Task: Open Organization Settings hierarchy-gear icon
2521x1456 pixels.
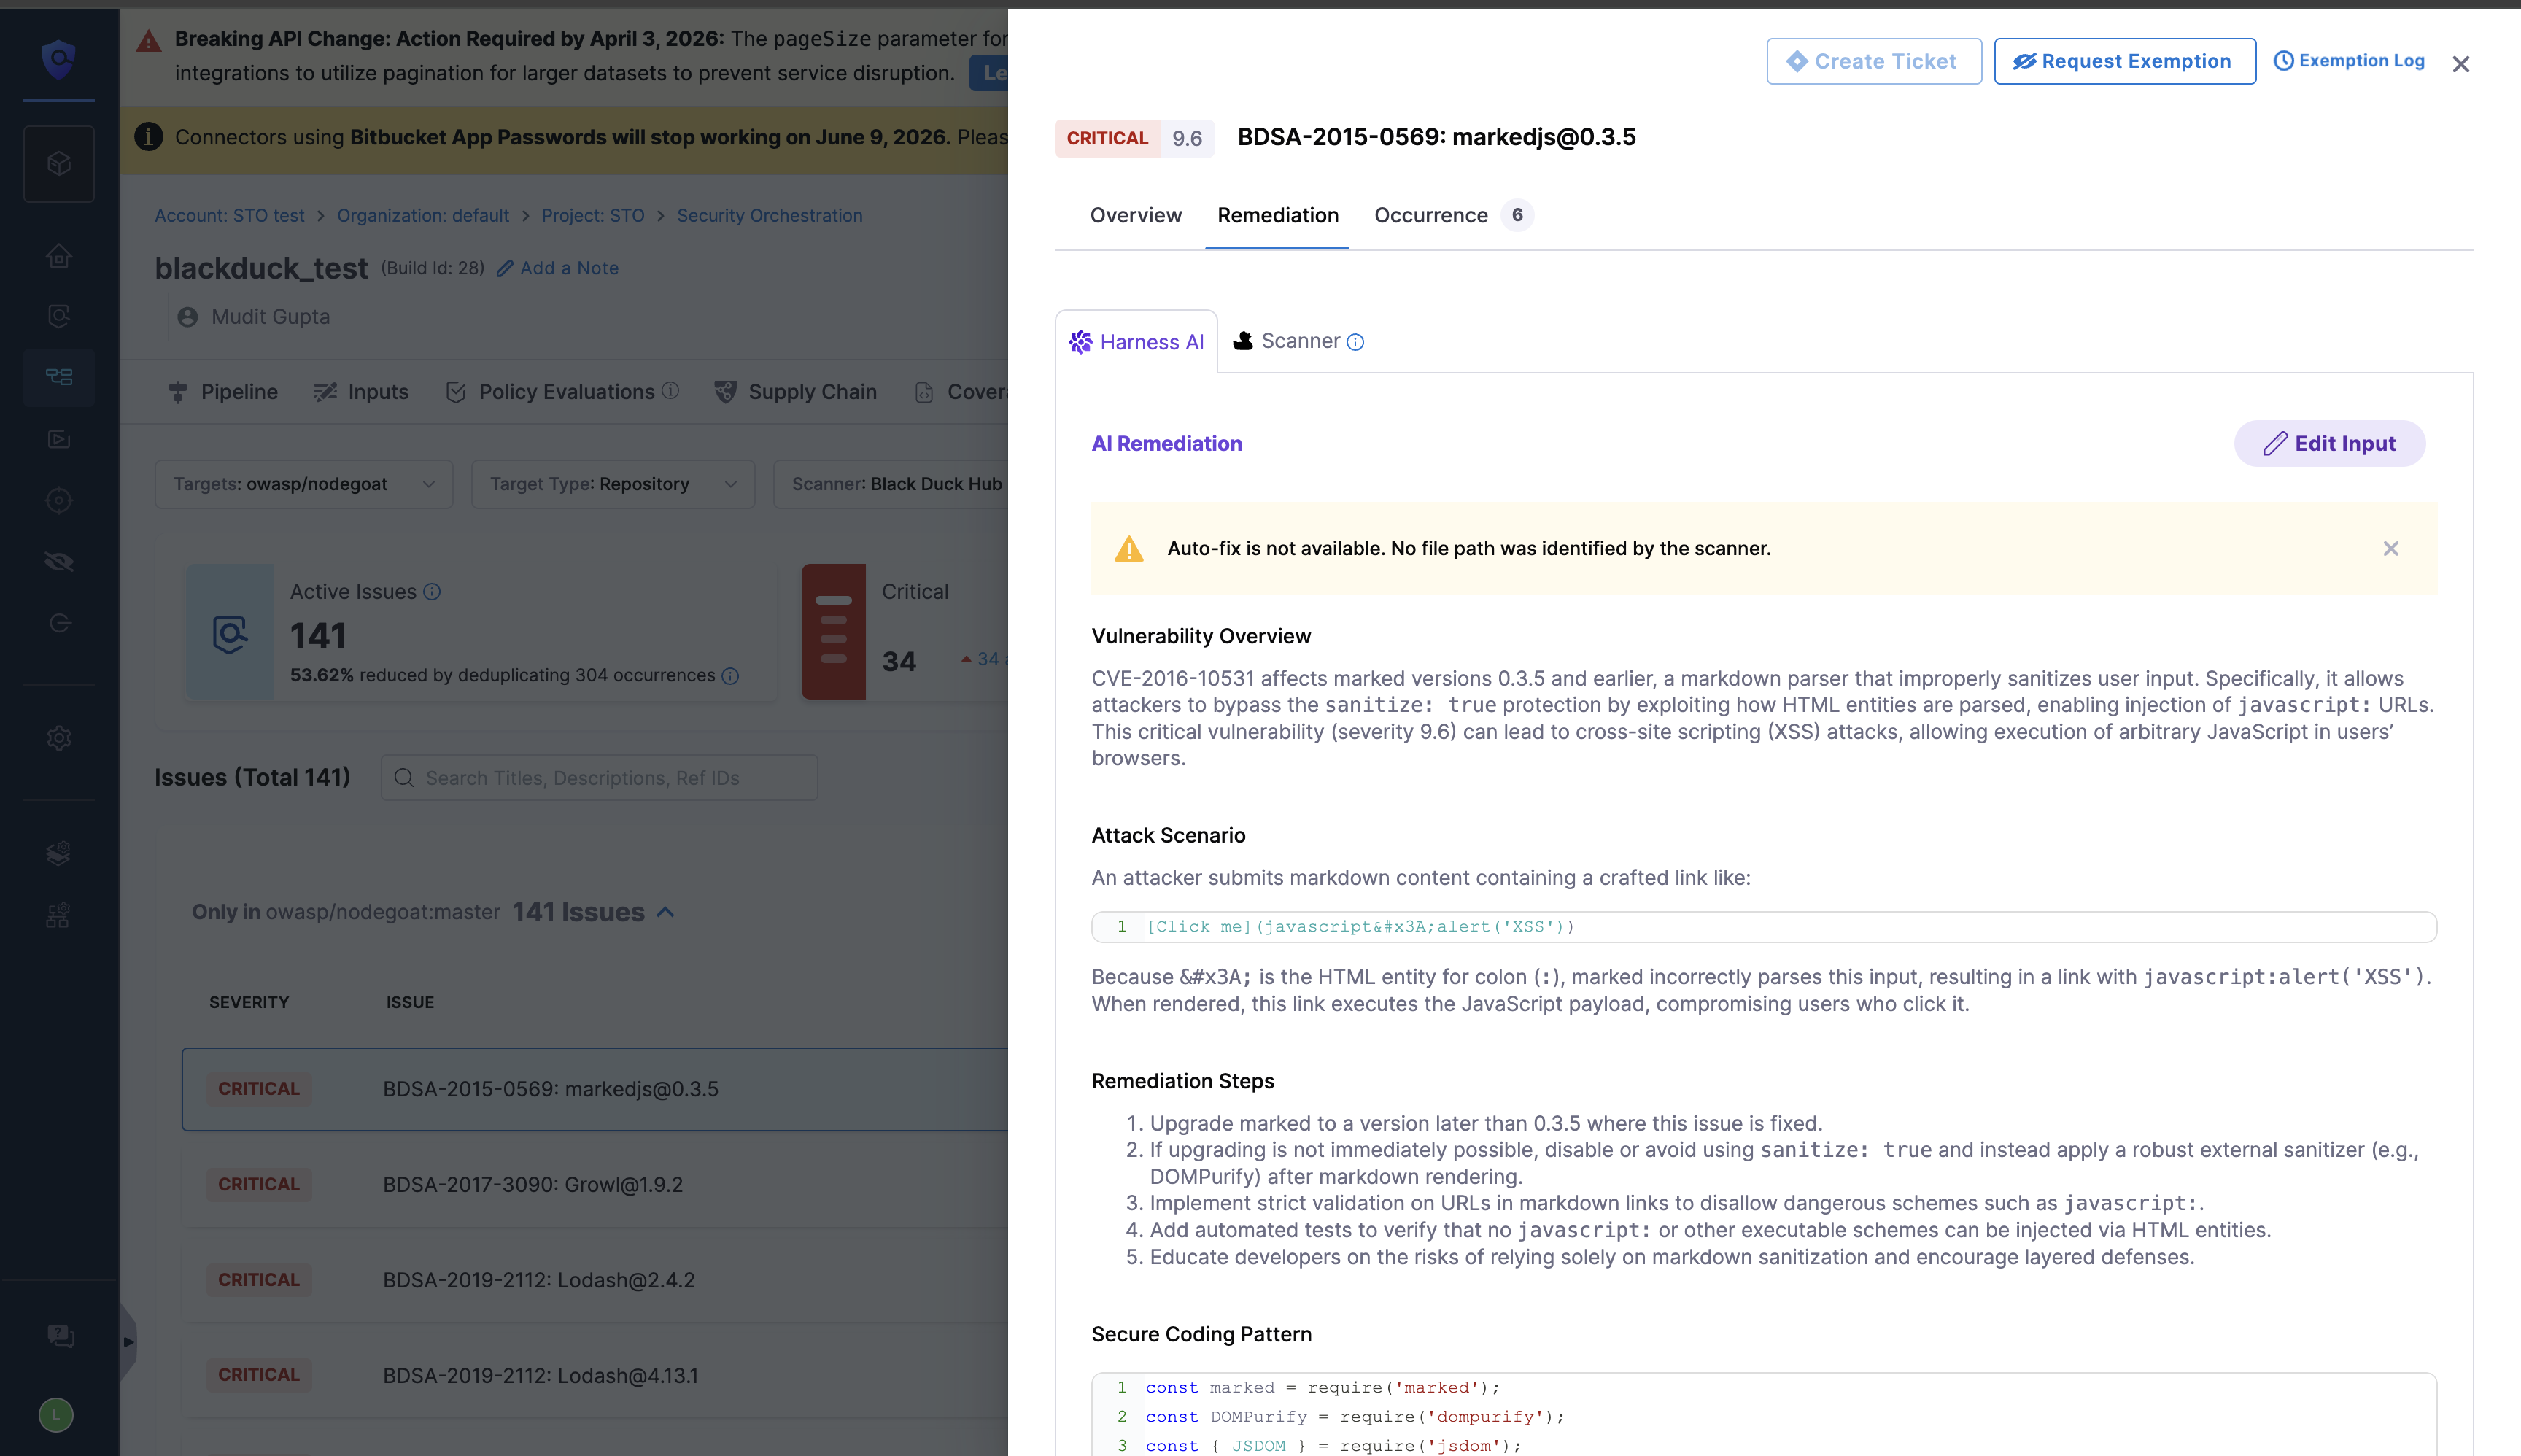Action: (59, 915)
